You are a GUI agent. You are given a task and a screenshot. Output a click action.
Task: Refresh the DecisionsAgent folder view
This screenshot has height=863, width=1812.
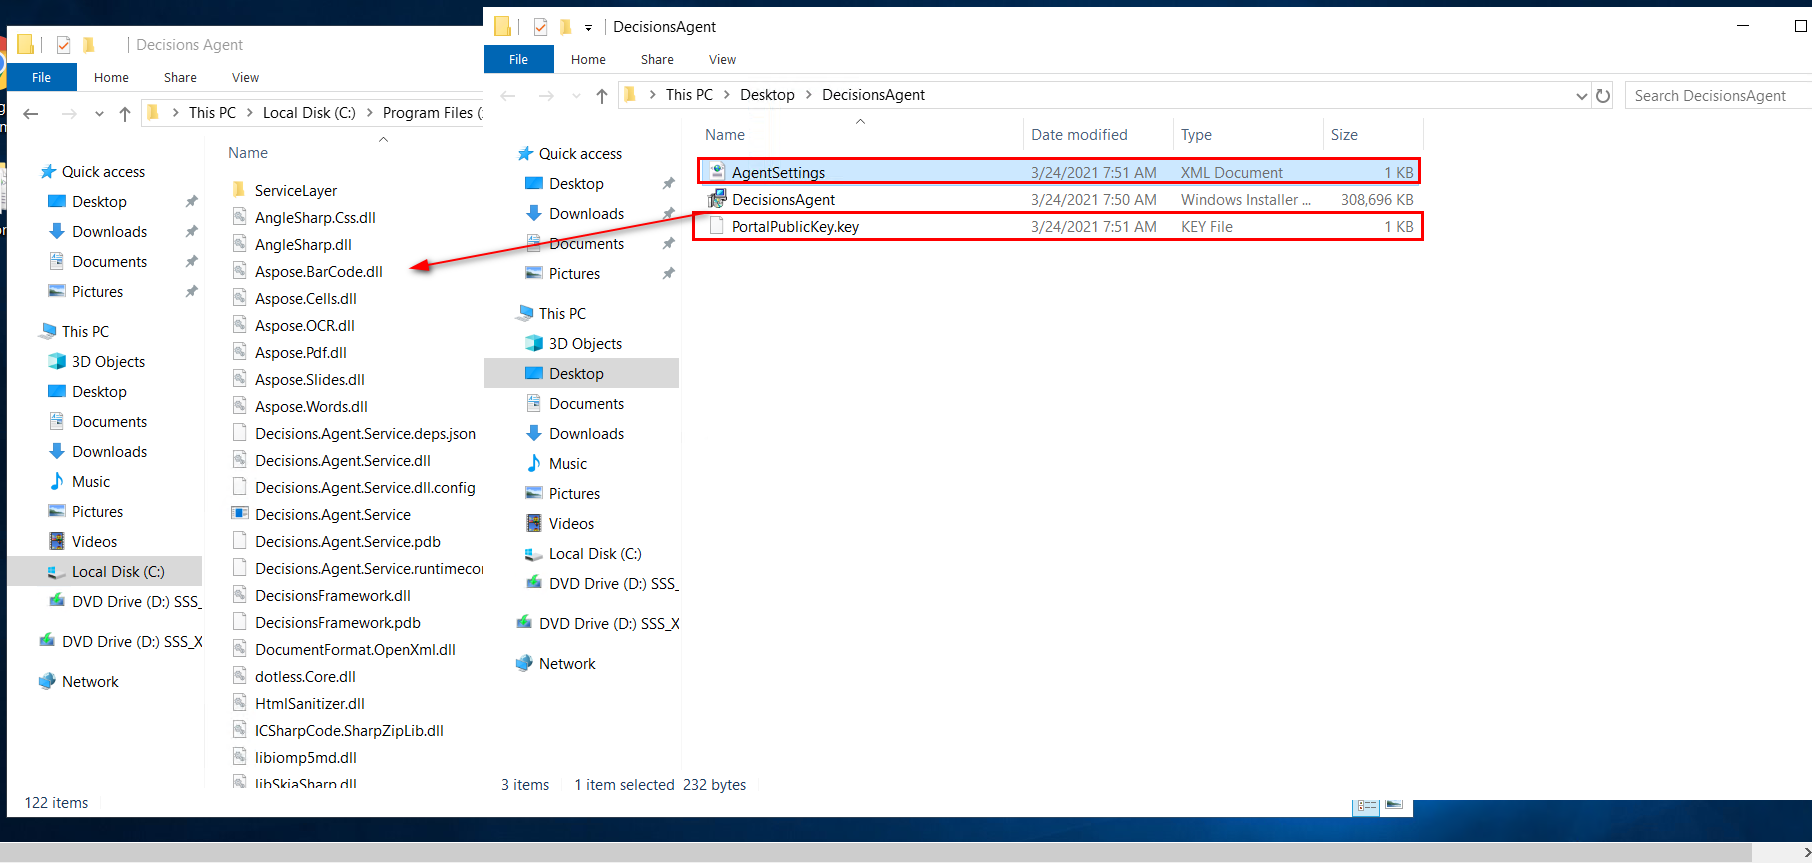coord(1603,95)
